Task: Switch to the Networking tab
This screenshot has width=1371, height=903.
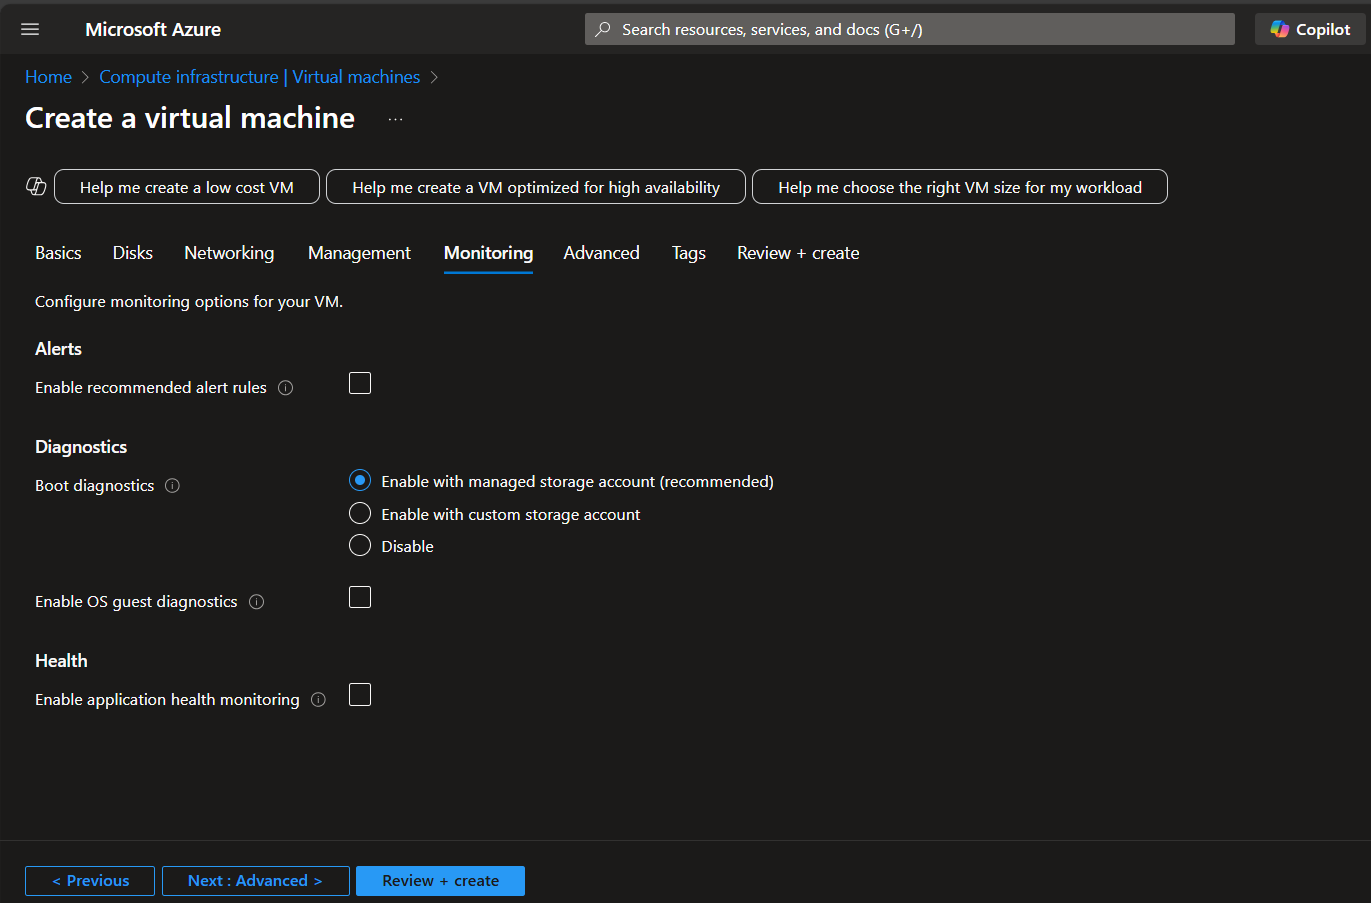Action: point(229,253)
